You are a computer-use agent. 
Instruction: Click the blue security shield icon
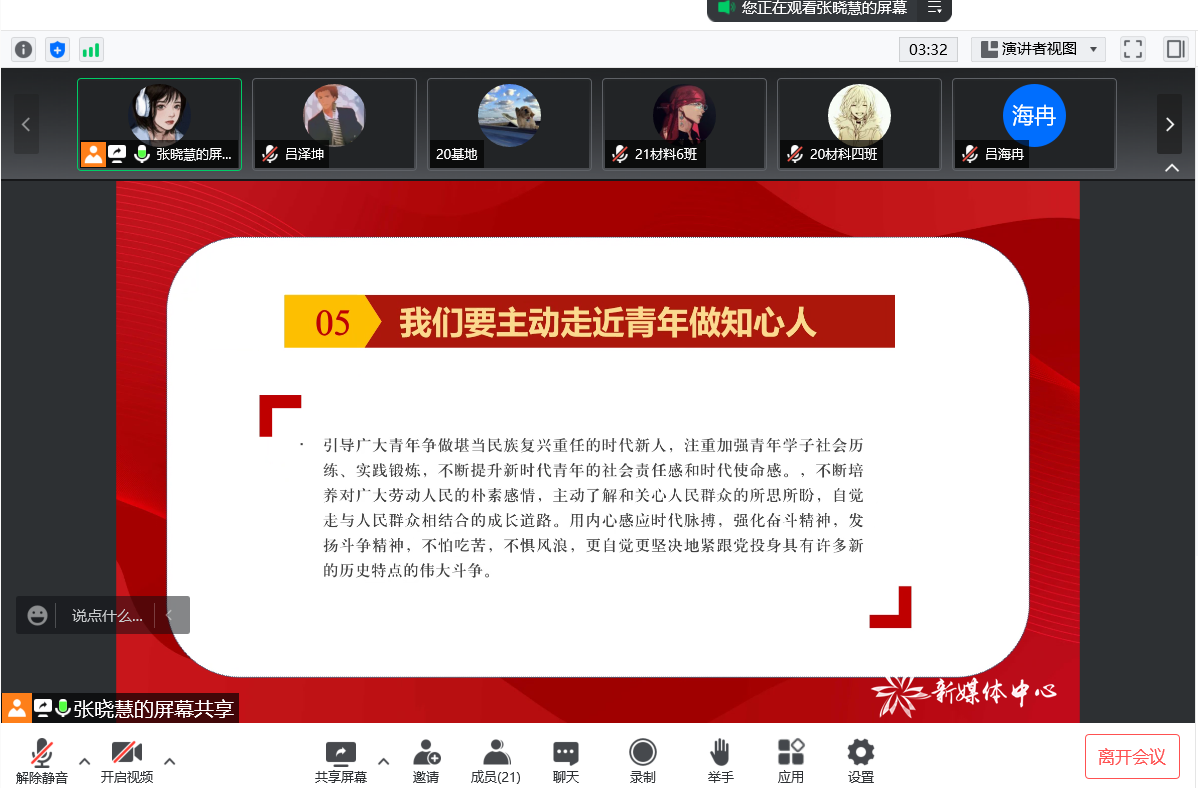pyautogui.click(x=57, y=49)
